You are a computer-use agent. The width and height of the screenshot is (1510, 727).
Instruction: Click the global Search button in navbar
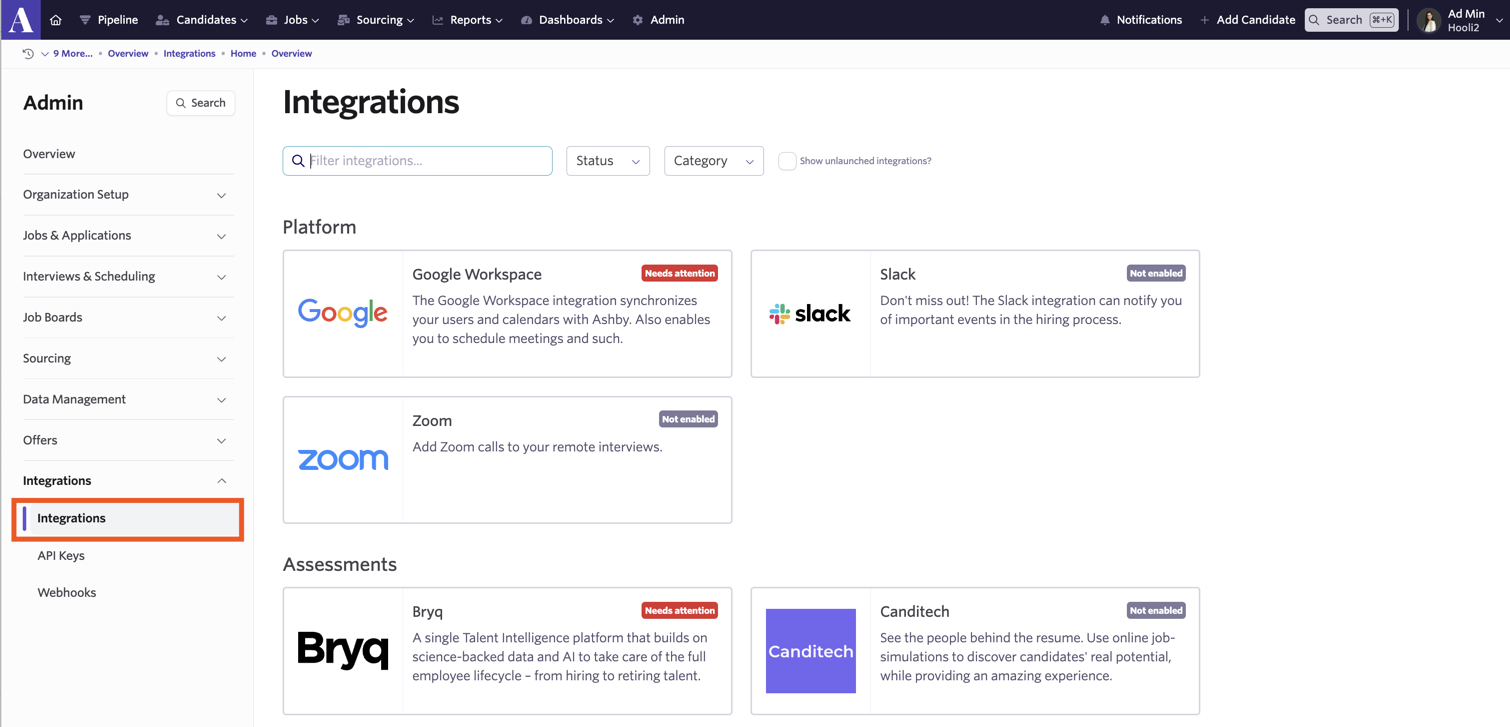pos(1351,20)
